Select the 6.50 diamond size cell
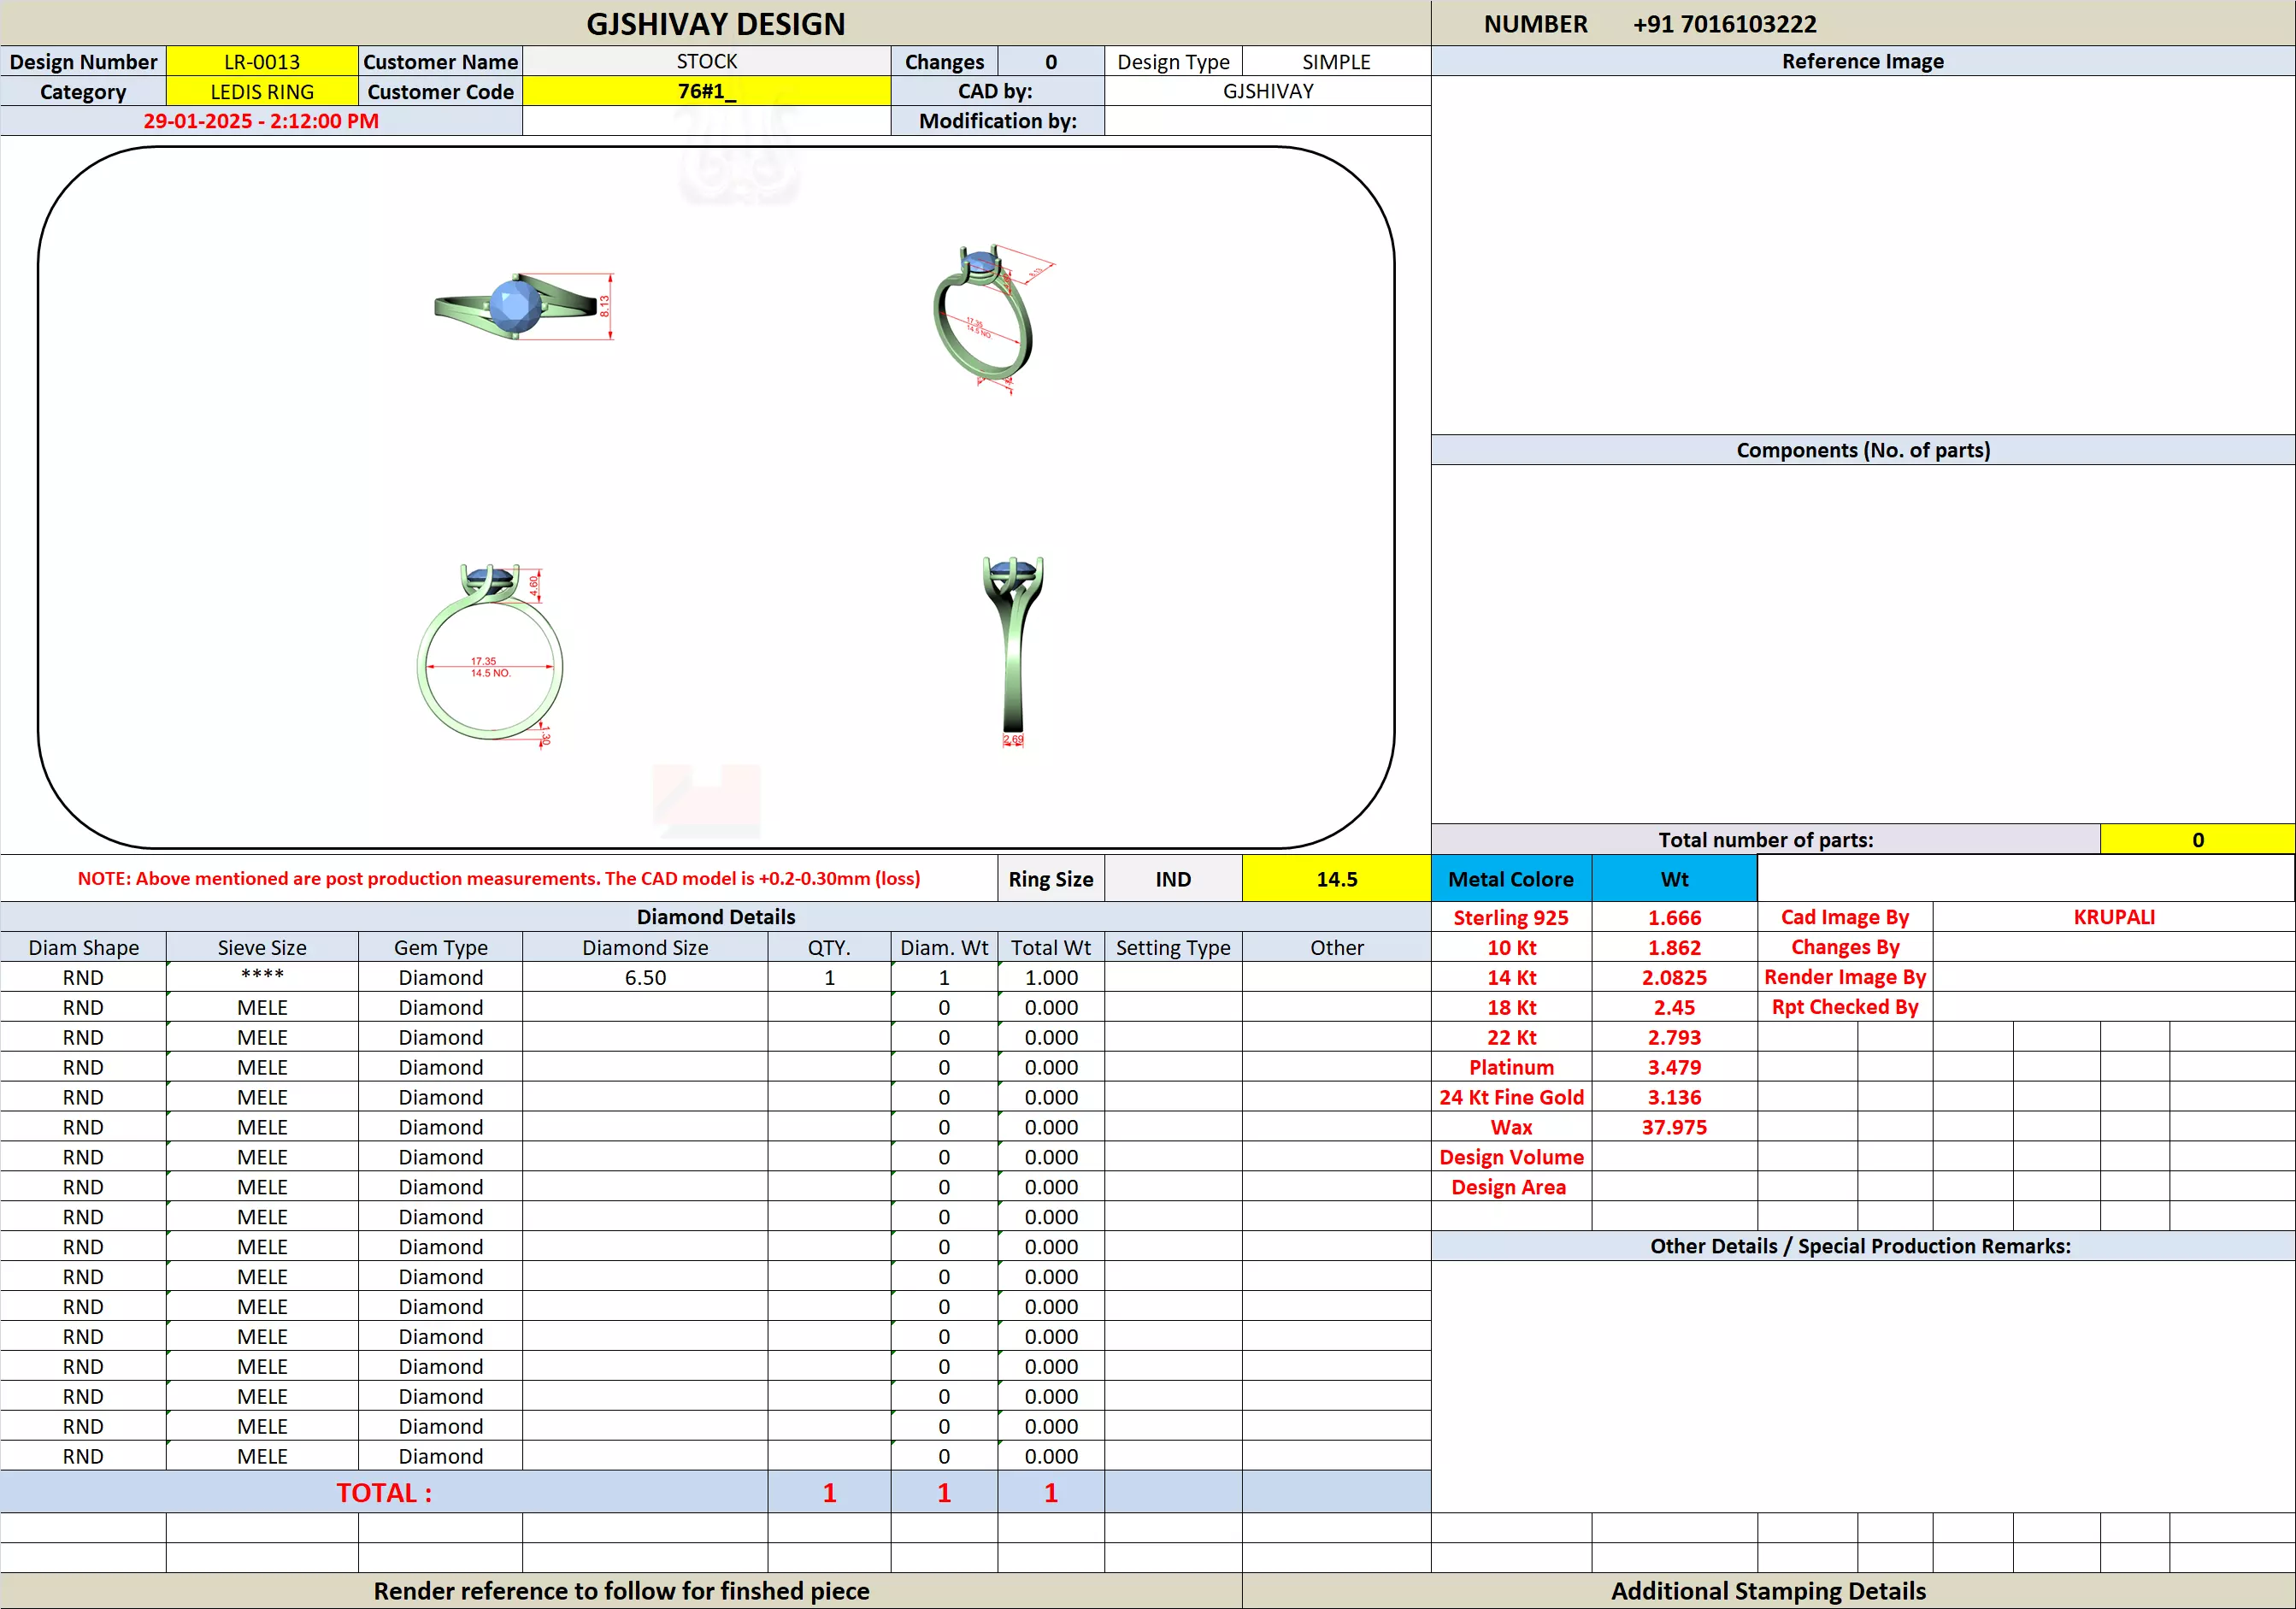 click(x=645, y=977)
